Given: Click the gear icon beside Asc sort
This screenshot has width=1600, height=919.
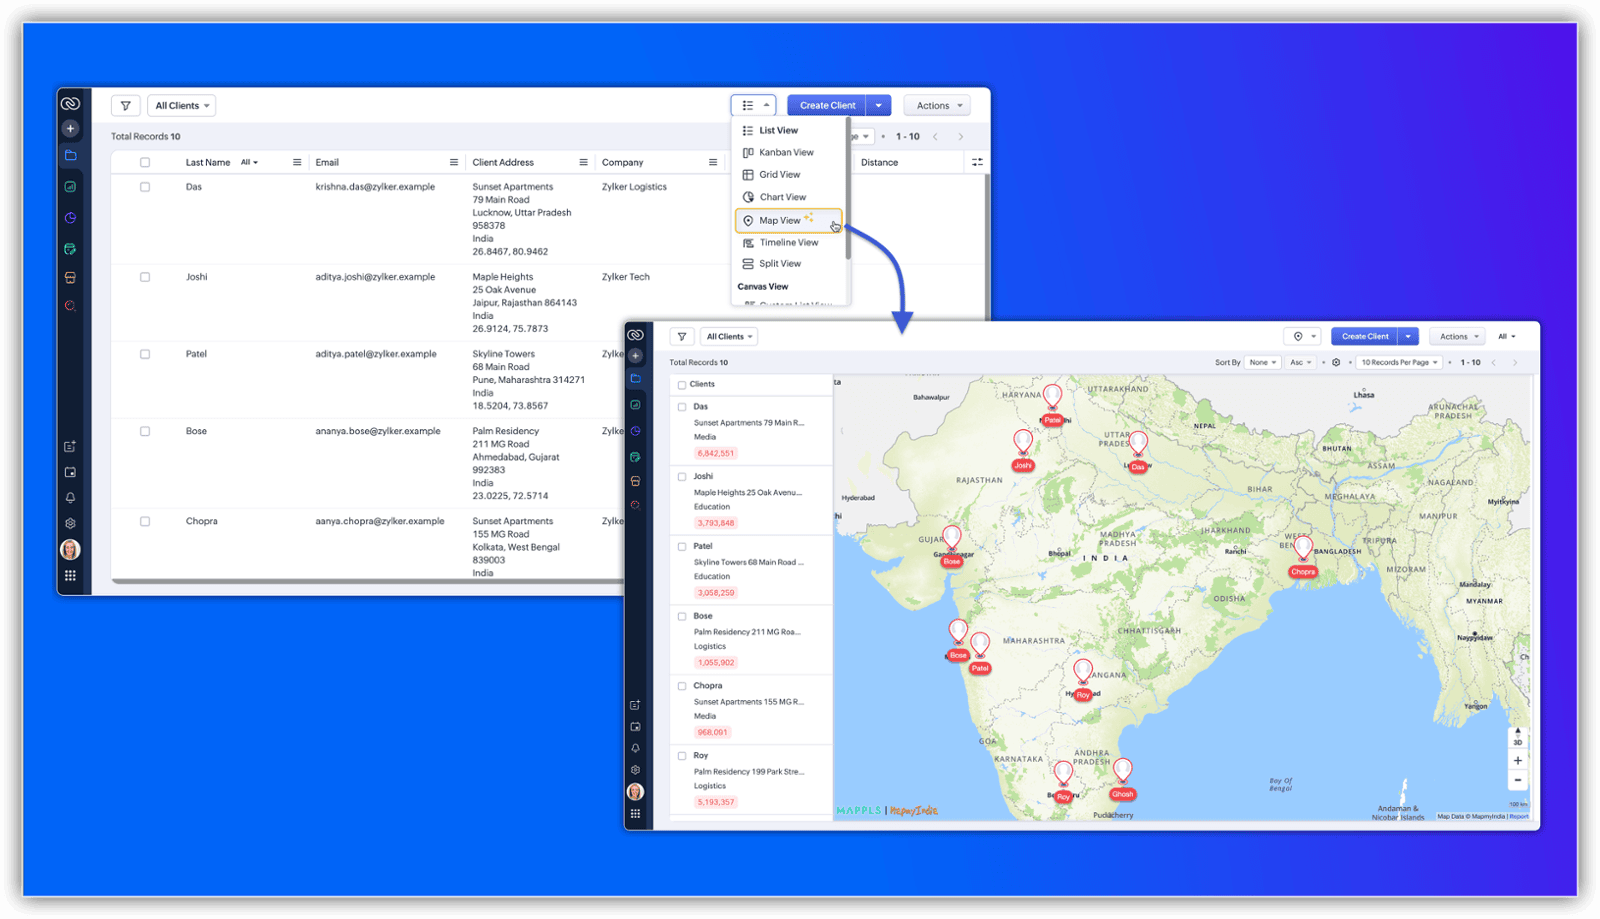Looking at the screenshot, I should [1336, 363].
